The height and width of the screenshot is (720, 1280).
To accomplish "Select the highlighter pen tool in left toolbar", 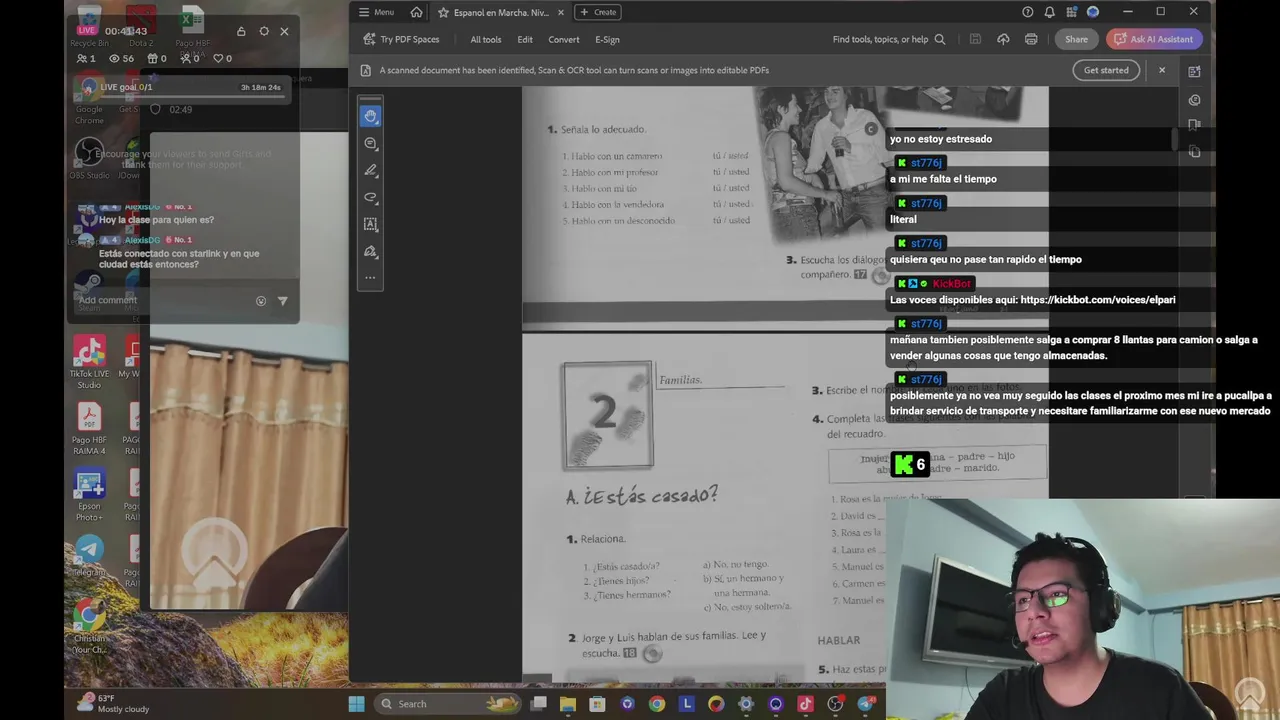I will [x=370, y=170].
